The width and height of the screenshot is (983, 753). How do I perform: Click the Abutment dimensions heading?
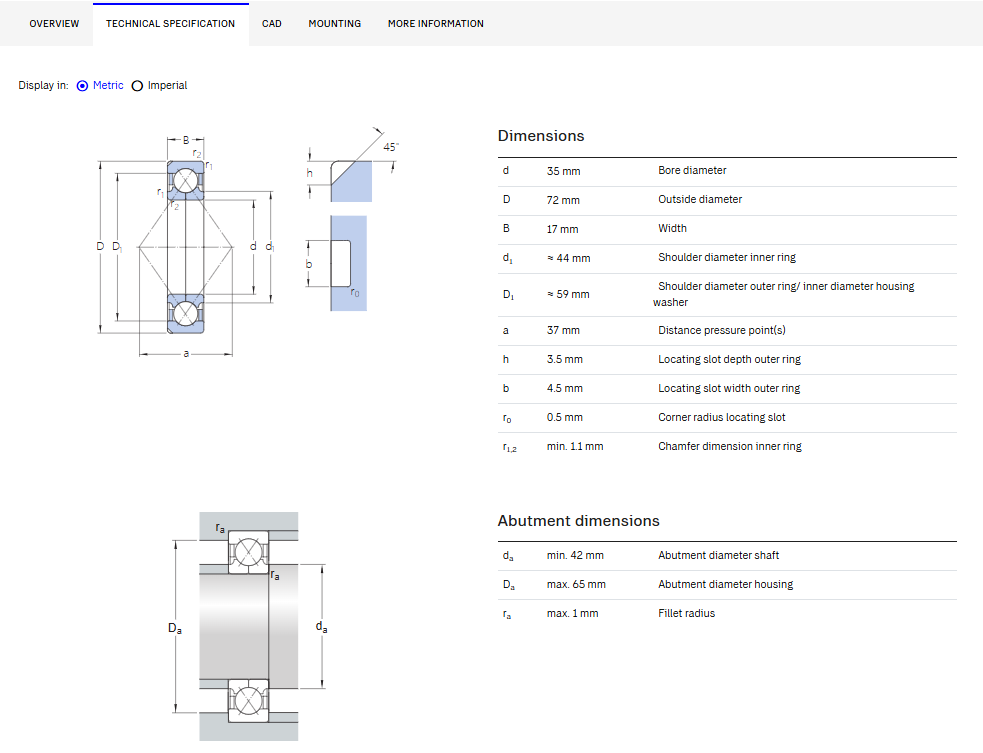pos(579,521)
